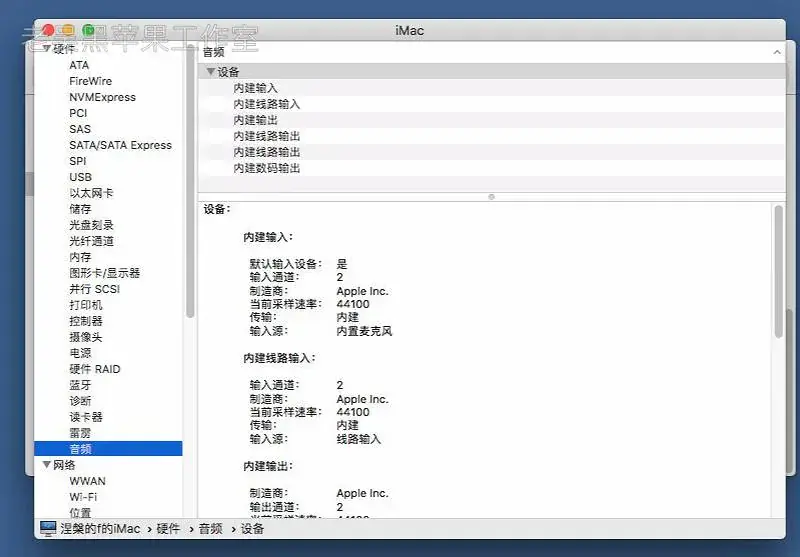Select 以太网卡 in the sidebar
The image size is (800, 557).
(x=91, y=193)
